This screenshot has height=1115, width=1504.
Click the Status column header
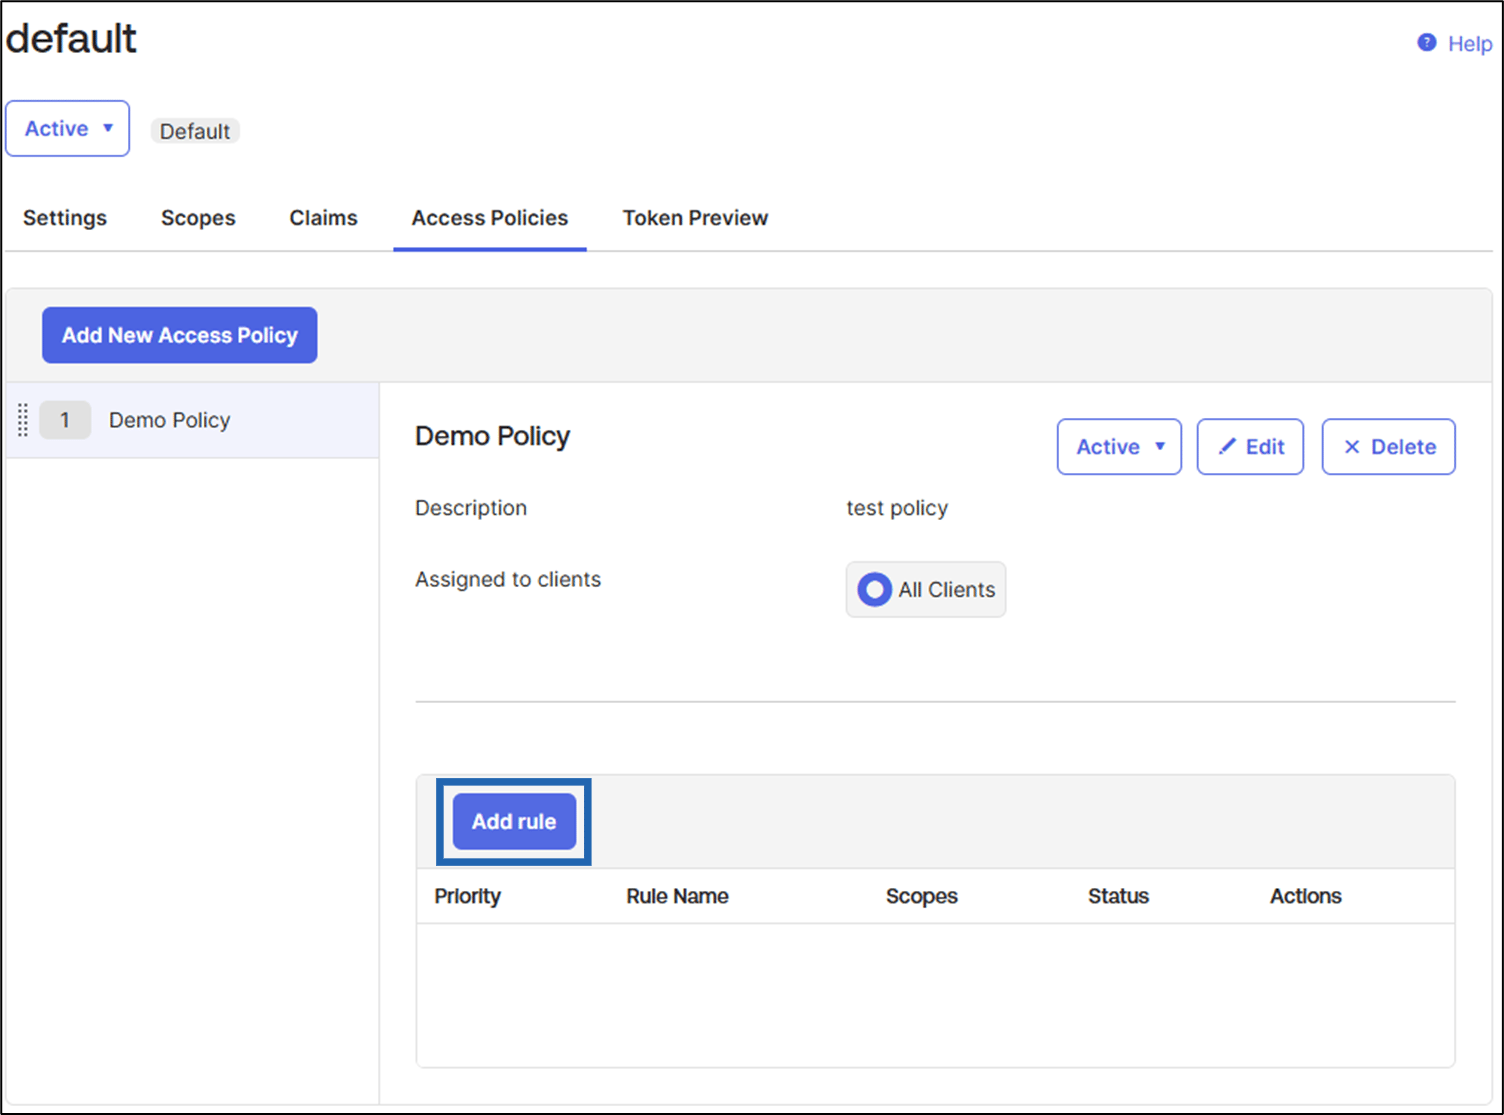coord(1118,896)
